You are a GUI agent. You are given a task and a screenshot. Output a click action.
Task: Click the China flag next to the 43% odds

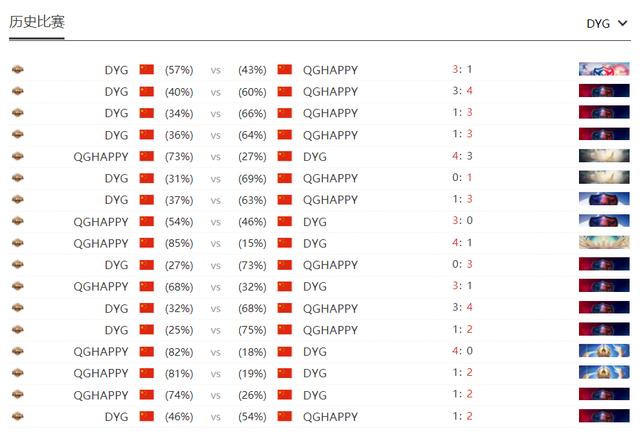click(284, 70)
